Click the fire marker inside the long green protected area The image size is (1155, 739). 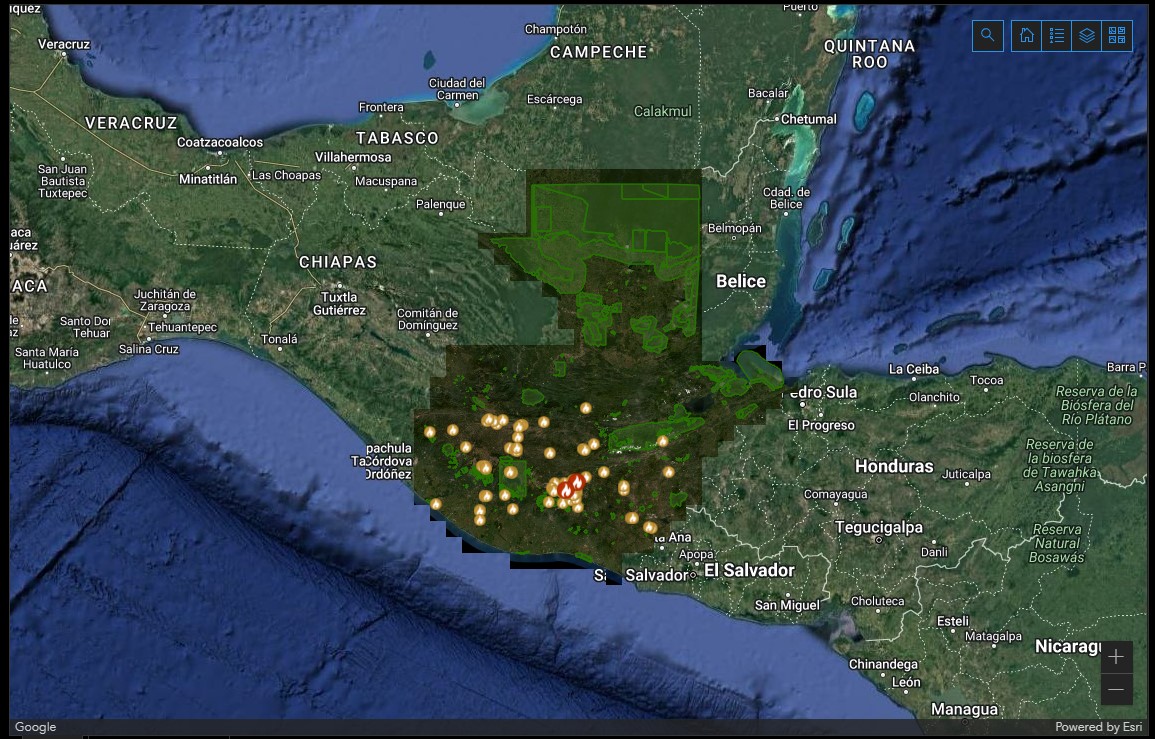662,440
